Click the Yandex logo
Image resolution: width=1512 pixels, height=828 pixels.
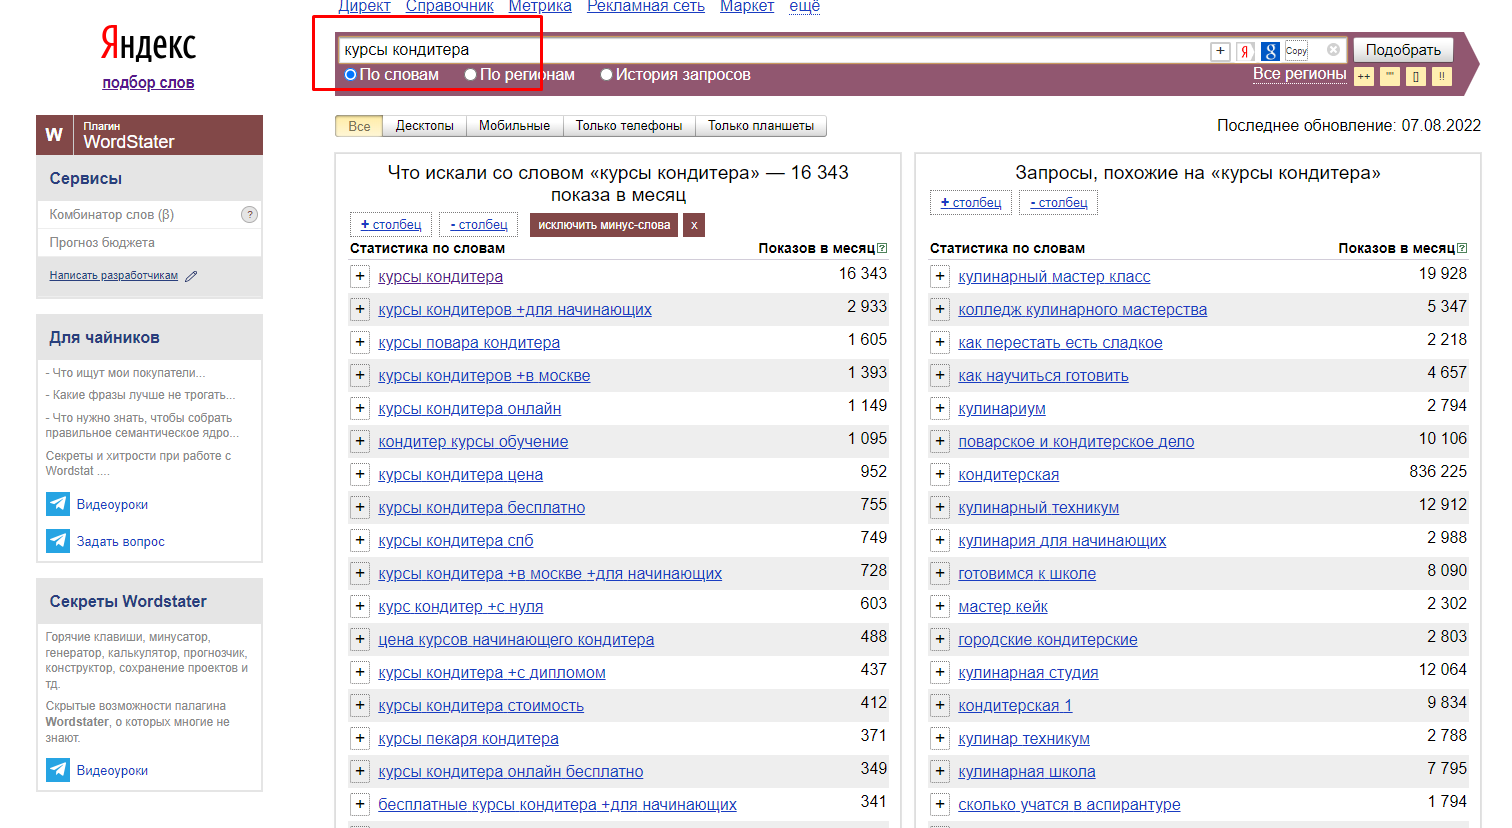tap(148, 44)
